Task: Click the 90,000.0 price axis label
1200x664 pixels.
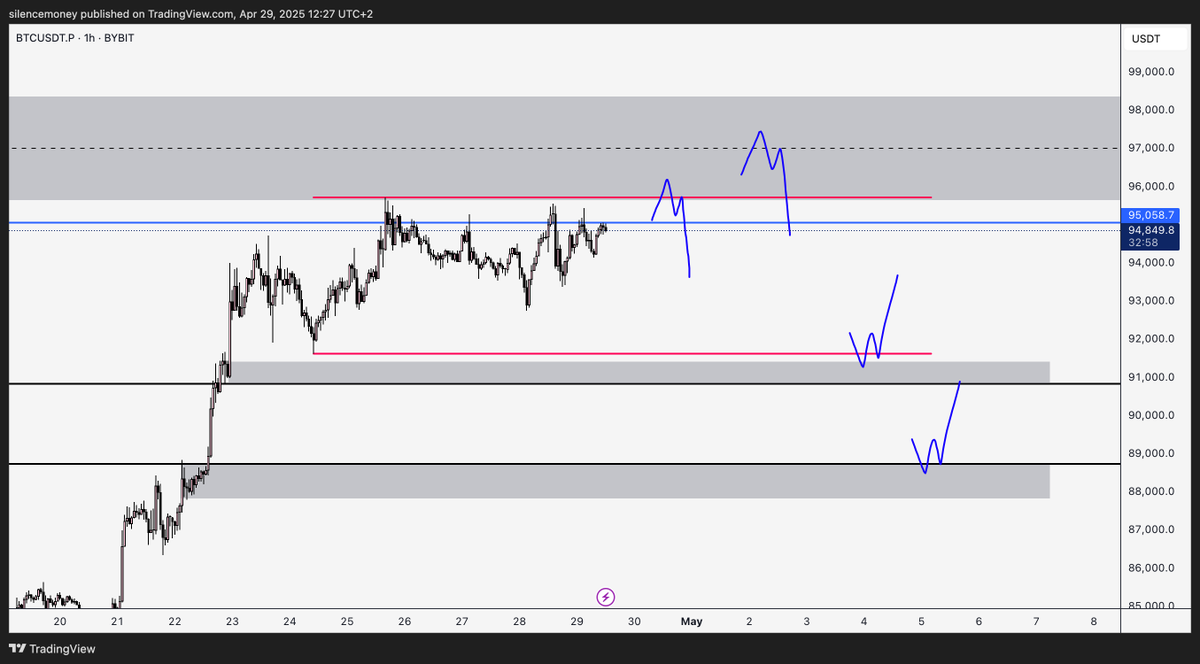Action: tap(1151, 415)
